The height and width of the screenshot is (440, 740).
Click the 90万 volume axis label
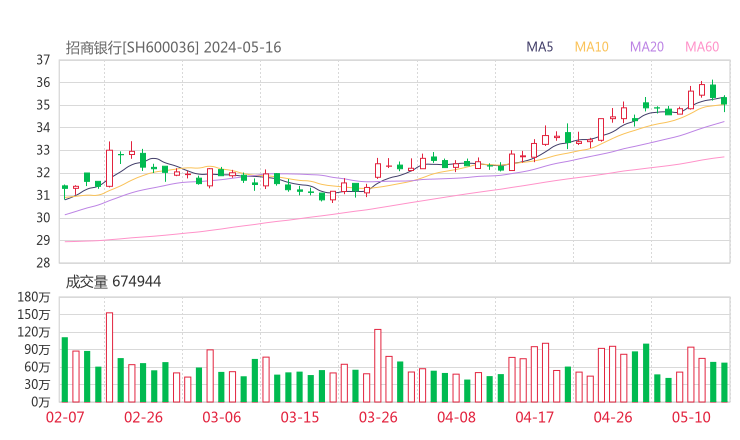(37, 349)
